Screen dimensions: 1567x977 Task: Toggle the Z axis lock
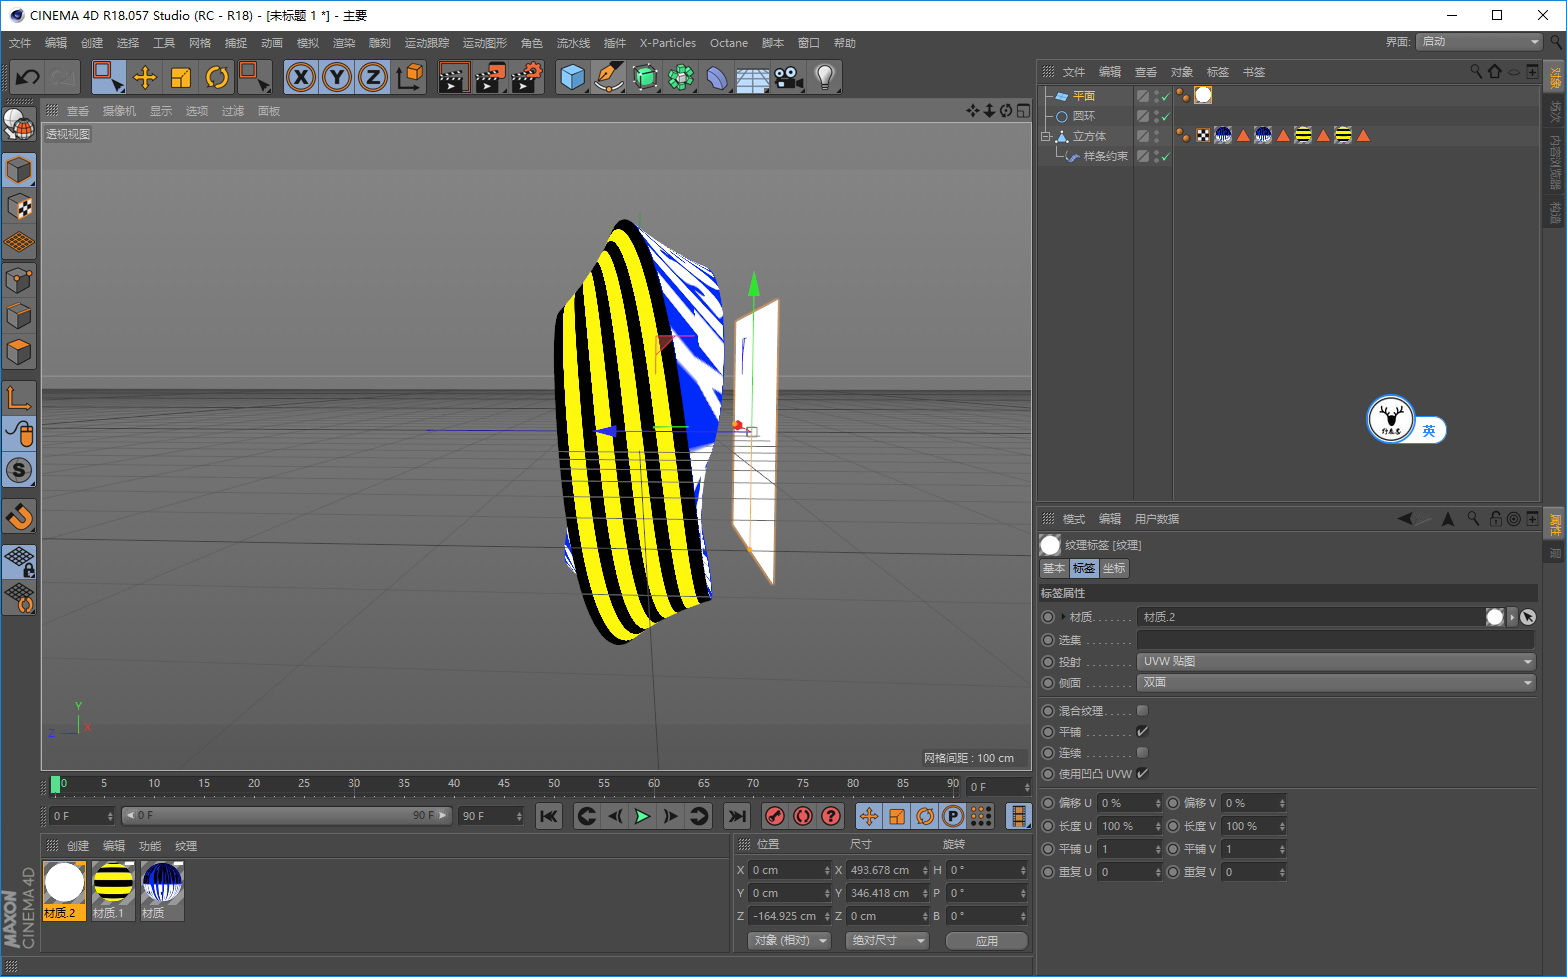[x=373, y=77]
